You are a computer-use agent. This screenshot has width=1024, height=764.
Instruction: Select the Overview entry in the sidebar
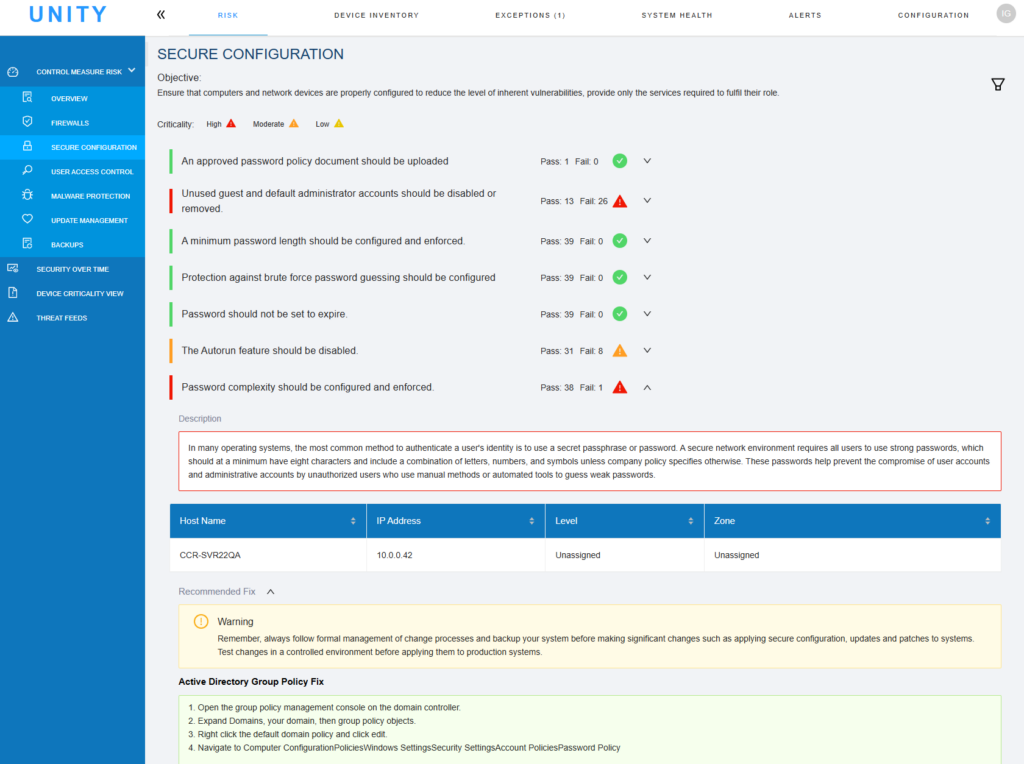(27, 98)
